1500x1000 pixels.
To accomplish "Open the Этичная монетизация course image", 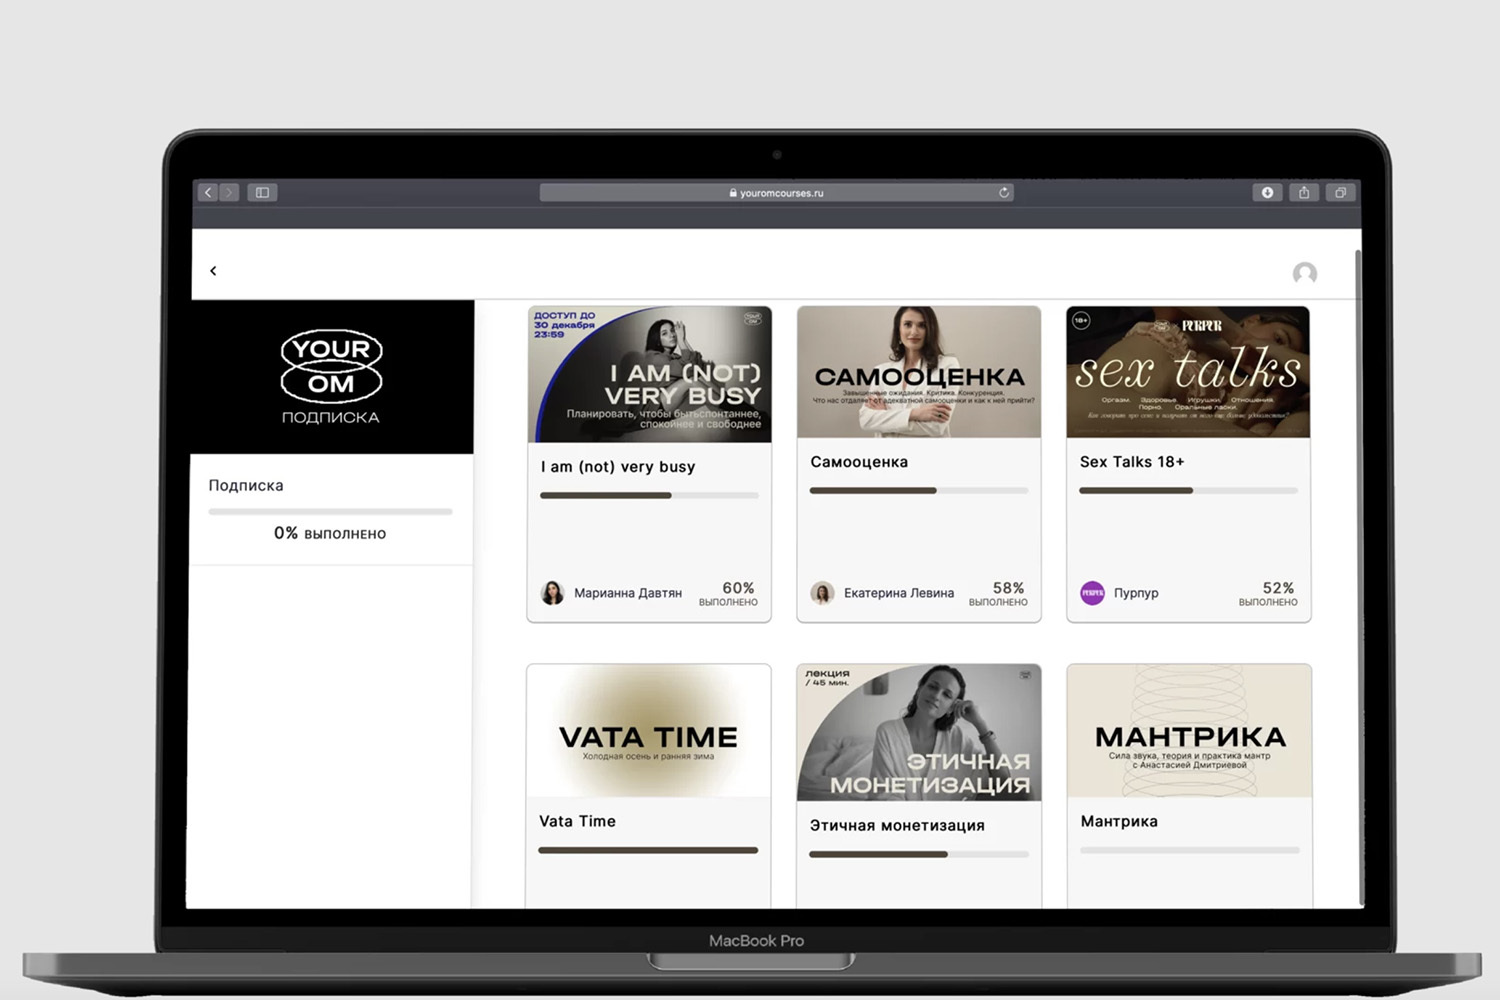I will 918,732.
